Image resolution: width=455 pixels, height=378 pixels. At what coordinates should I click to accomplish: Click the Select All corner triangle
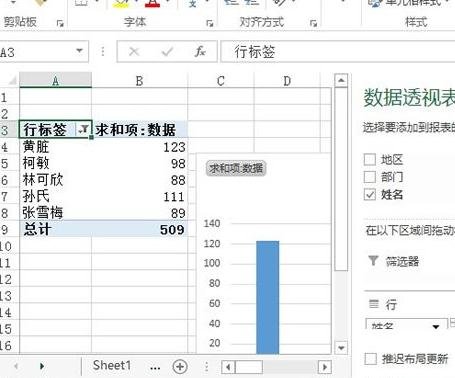[13, 81]
